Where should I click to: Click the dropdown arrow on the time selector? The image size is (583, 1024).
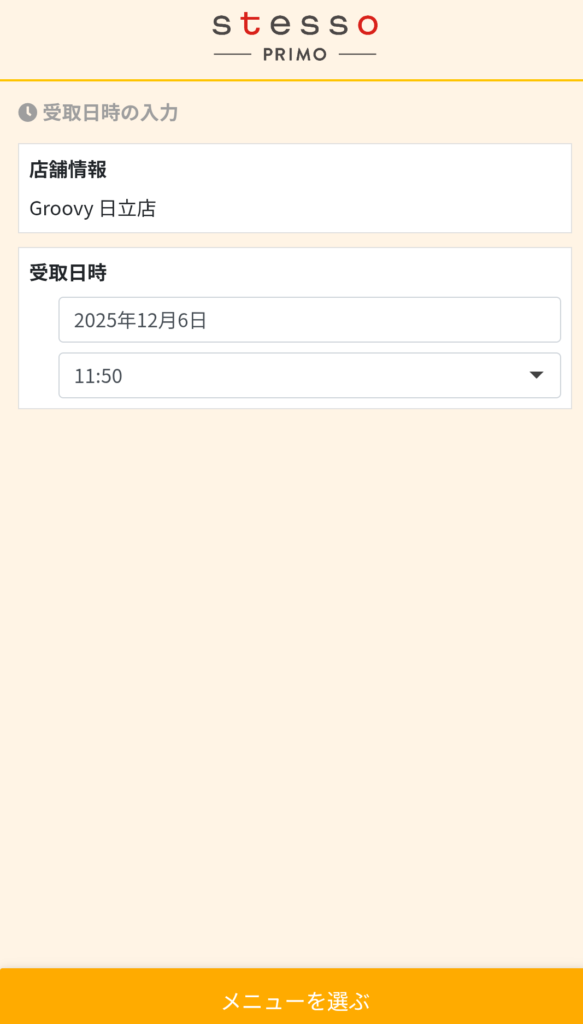click(x=536, y=376)
